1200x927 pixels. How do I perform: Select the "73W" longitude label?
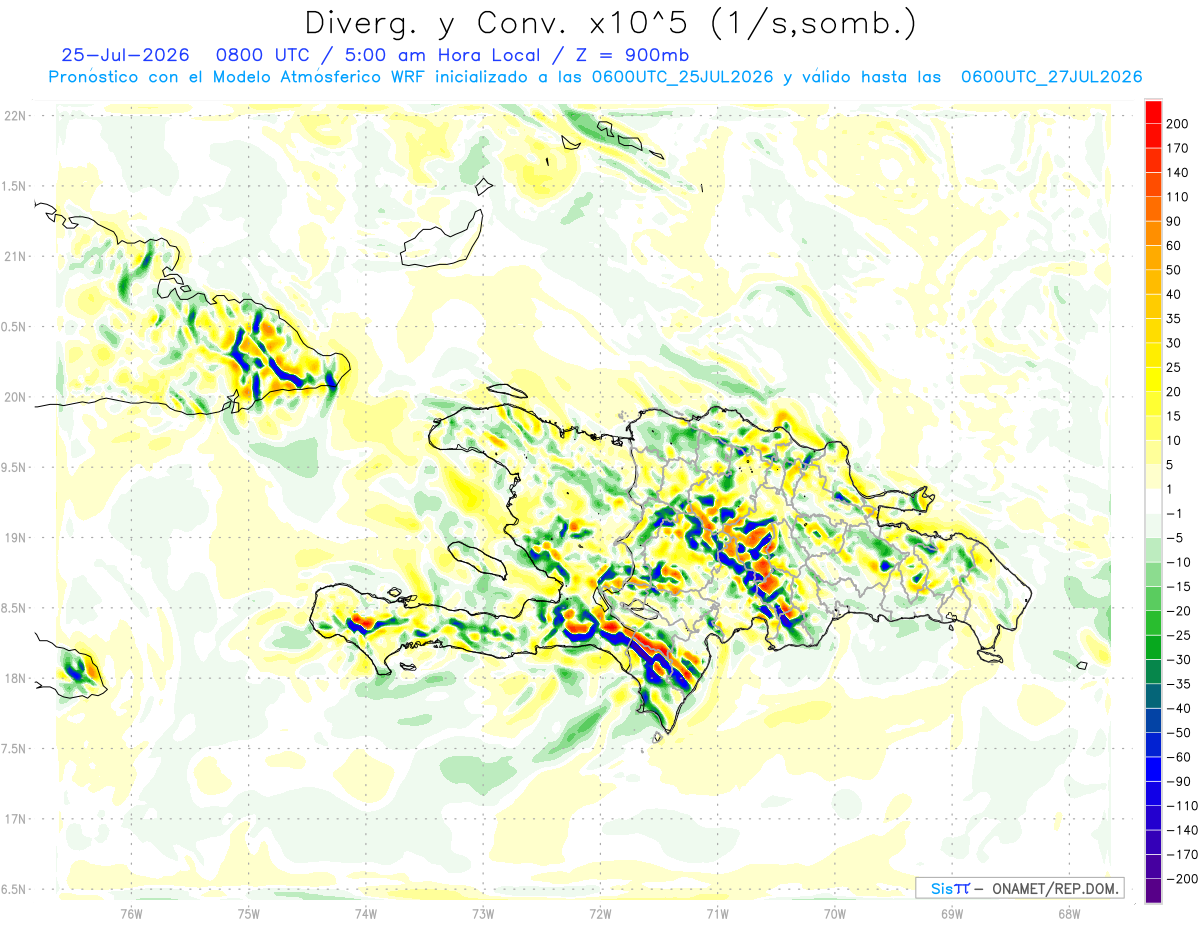(483, 913)
